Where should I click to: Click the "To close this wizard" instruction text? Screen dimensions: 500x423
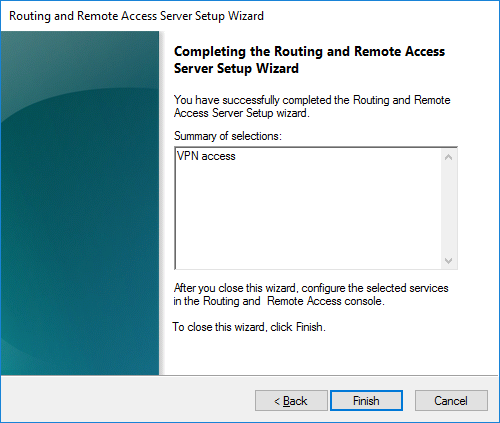(249, 327)
